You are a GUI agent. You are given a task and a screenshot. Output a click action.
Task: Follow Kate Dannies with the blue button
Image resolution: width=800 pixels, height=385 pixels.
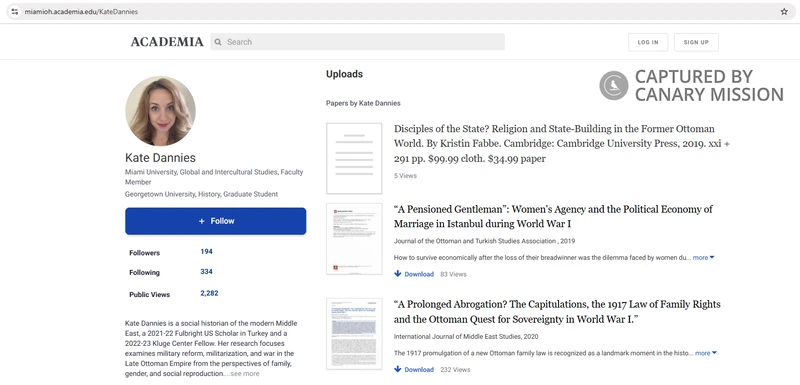pyautogui.click(x=215, y=221)
